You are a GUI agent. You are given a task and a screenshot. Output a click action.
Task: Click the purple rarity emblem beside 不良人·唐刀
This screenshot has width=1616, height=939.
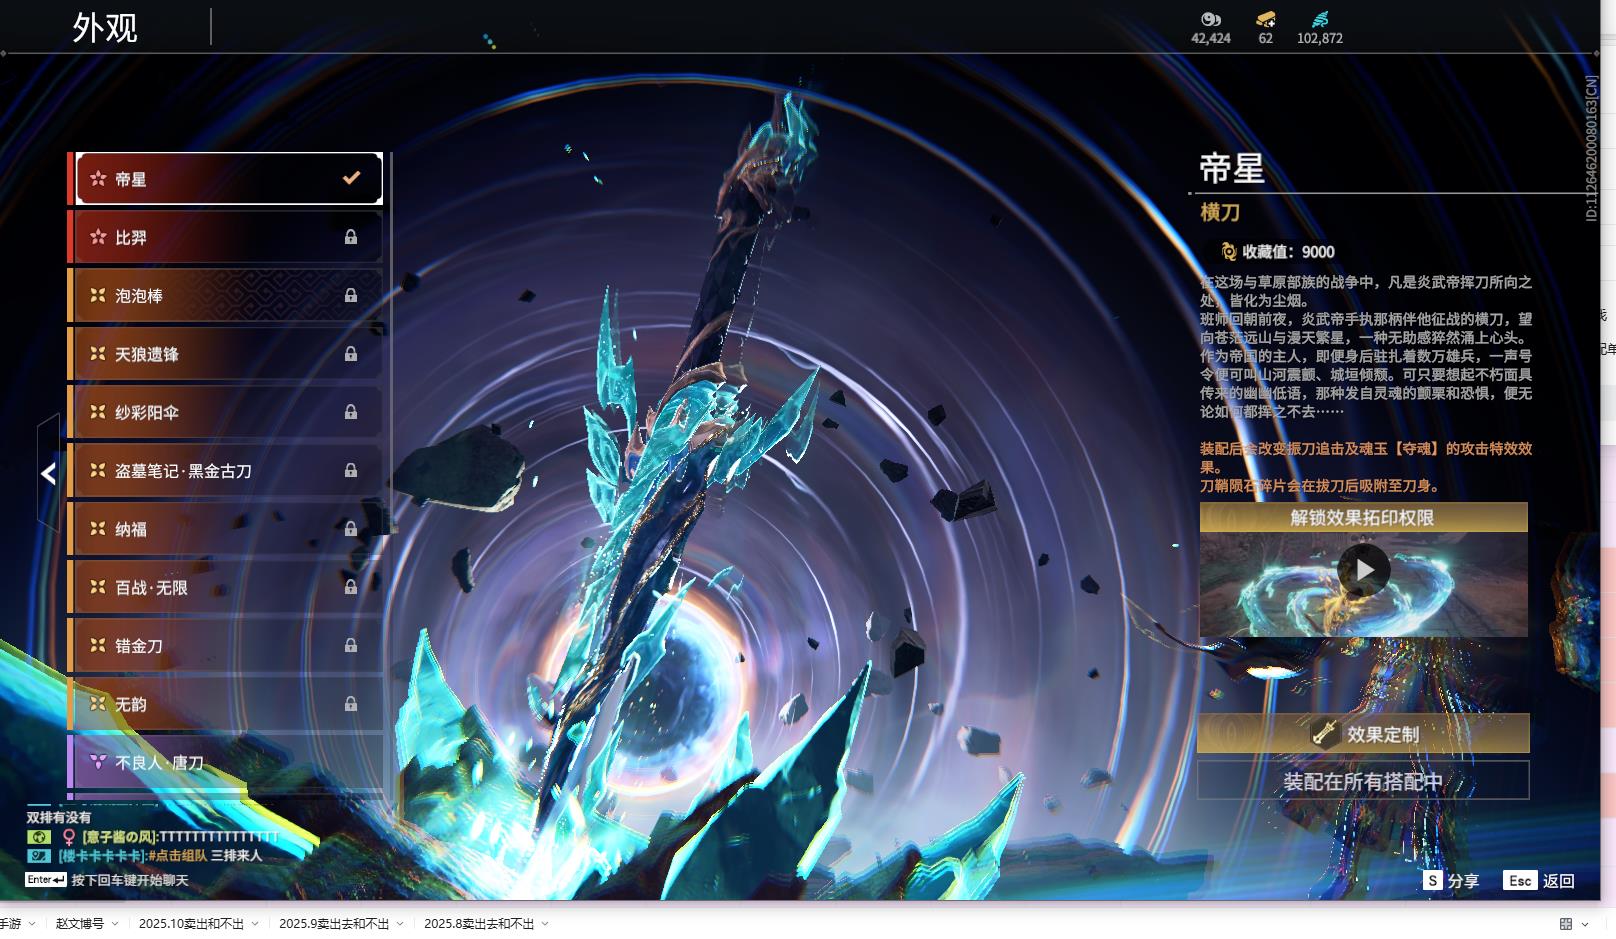[x=98, y=762]
